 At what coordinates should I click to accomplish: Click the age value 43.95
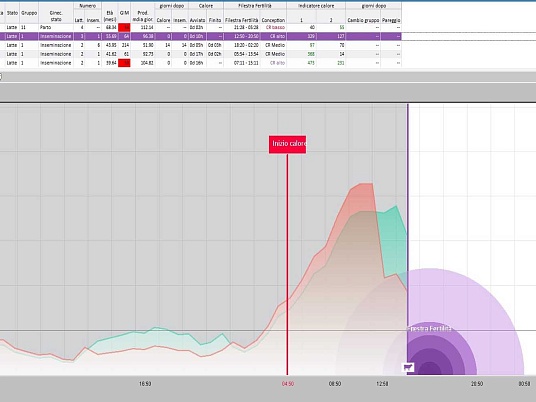click(x=111, y=45)
